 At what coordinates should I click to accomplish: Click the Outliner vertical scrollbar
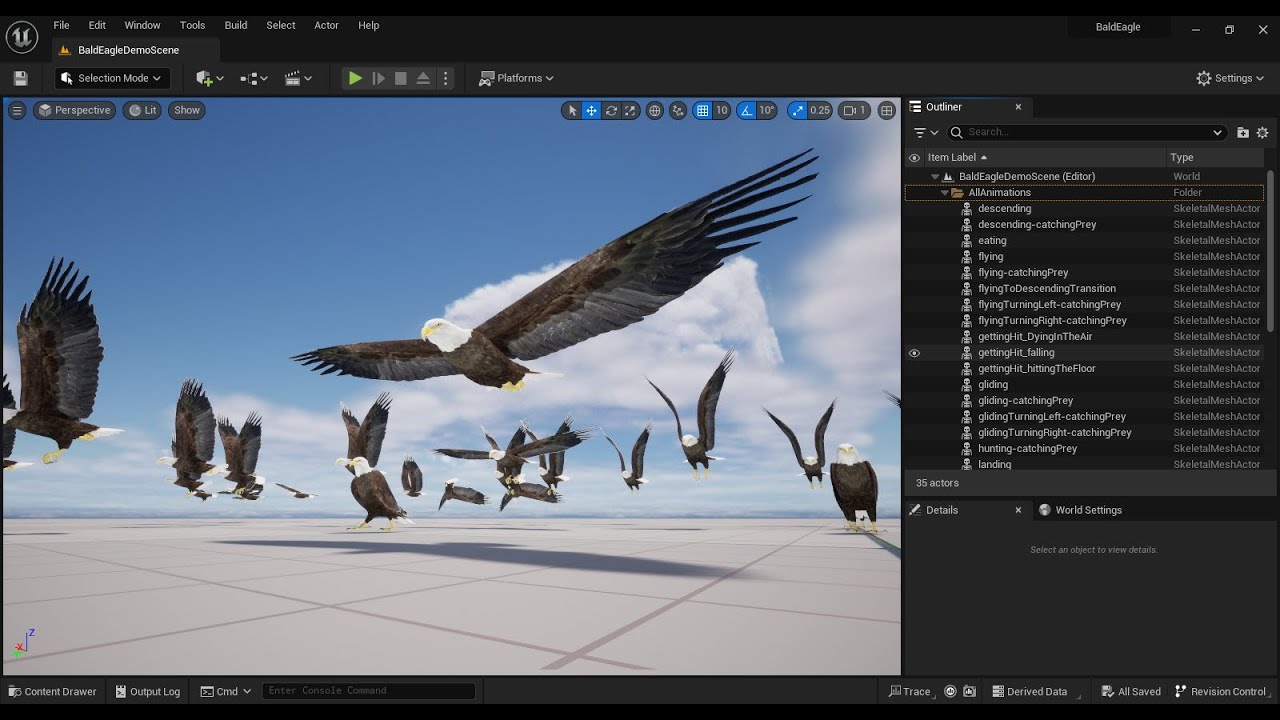(1271, 250)
